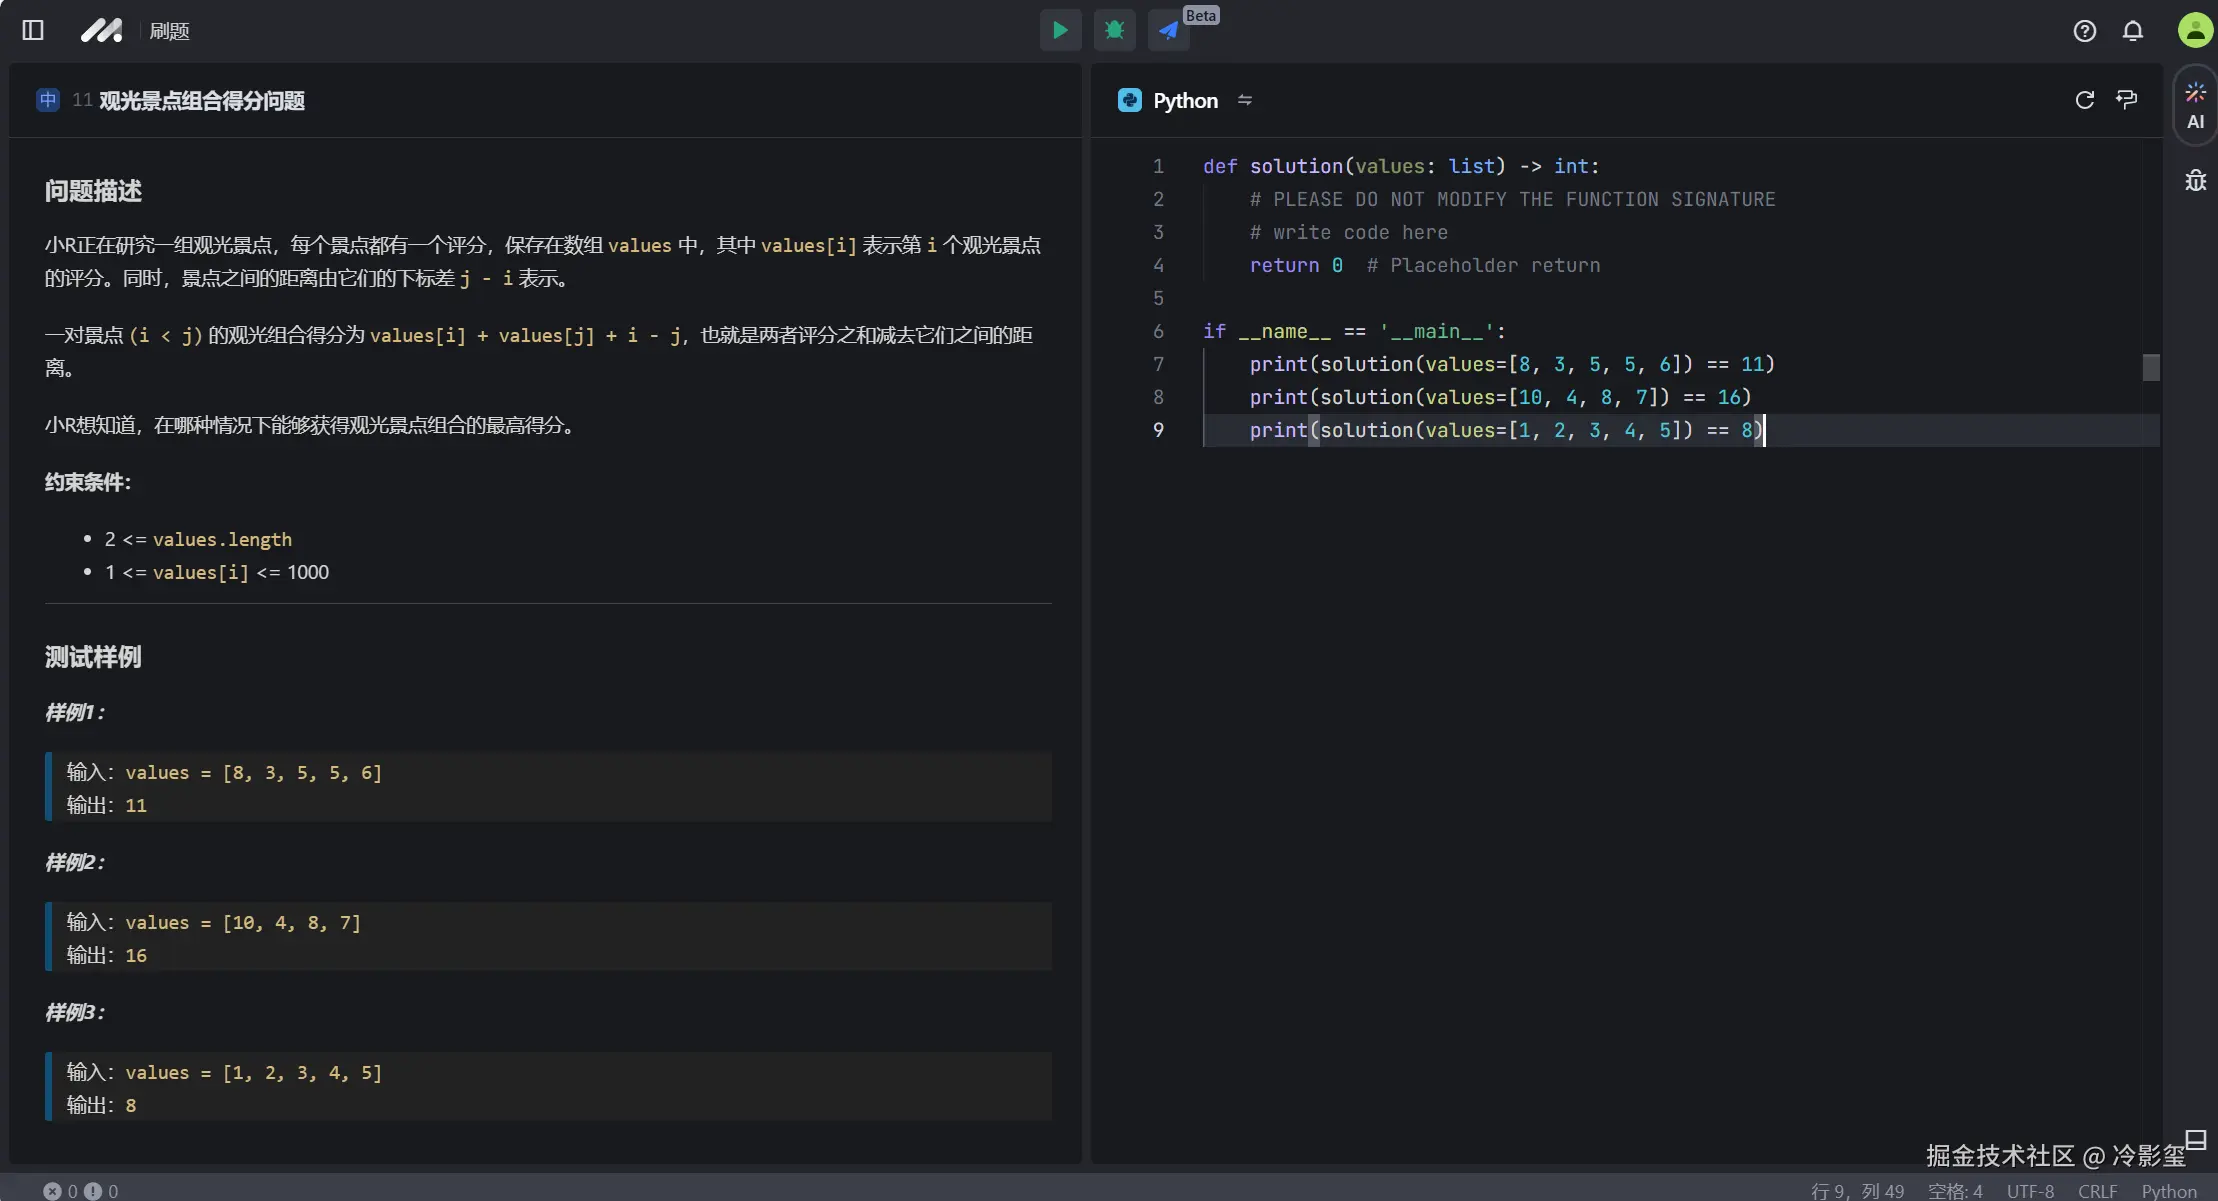2218x1201 pixels.
Task: Run the code with the green play button
Action: [x=1060, y=31]
